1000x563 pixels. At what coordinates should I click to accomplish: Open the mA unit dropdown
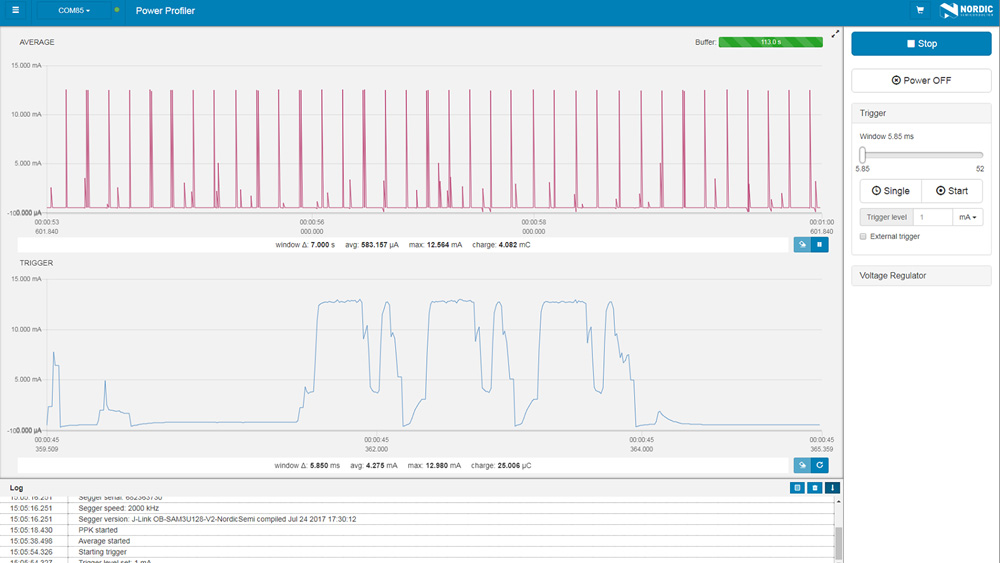pyautogui.click(x=967, y=217)
